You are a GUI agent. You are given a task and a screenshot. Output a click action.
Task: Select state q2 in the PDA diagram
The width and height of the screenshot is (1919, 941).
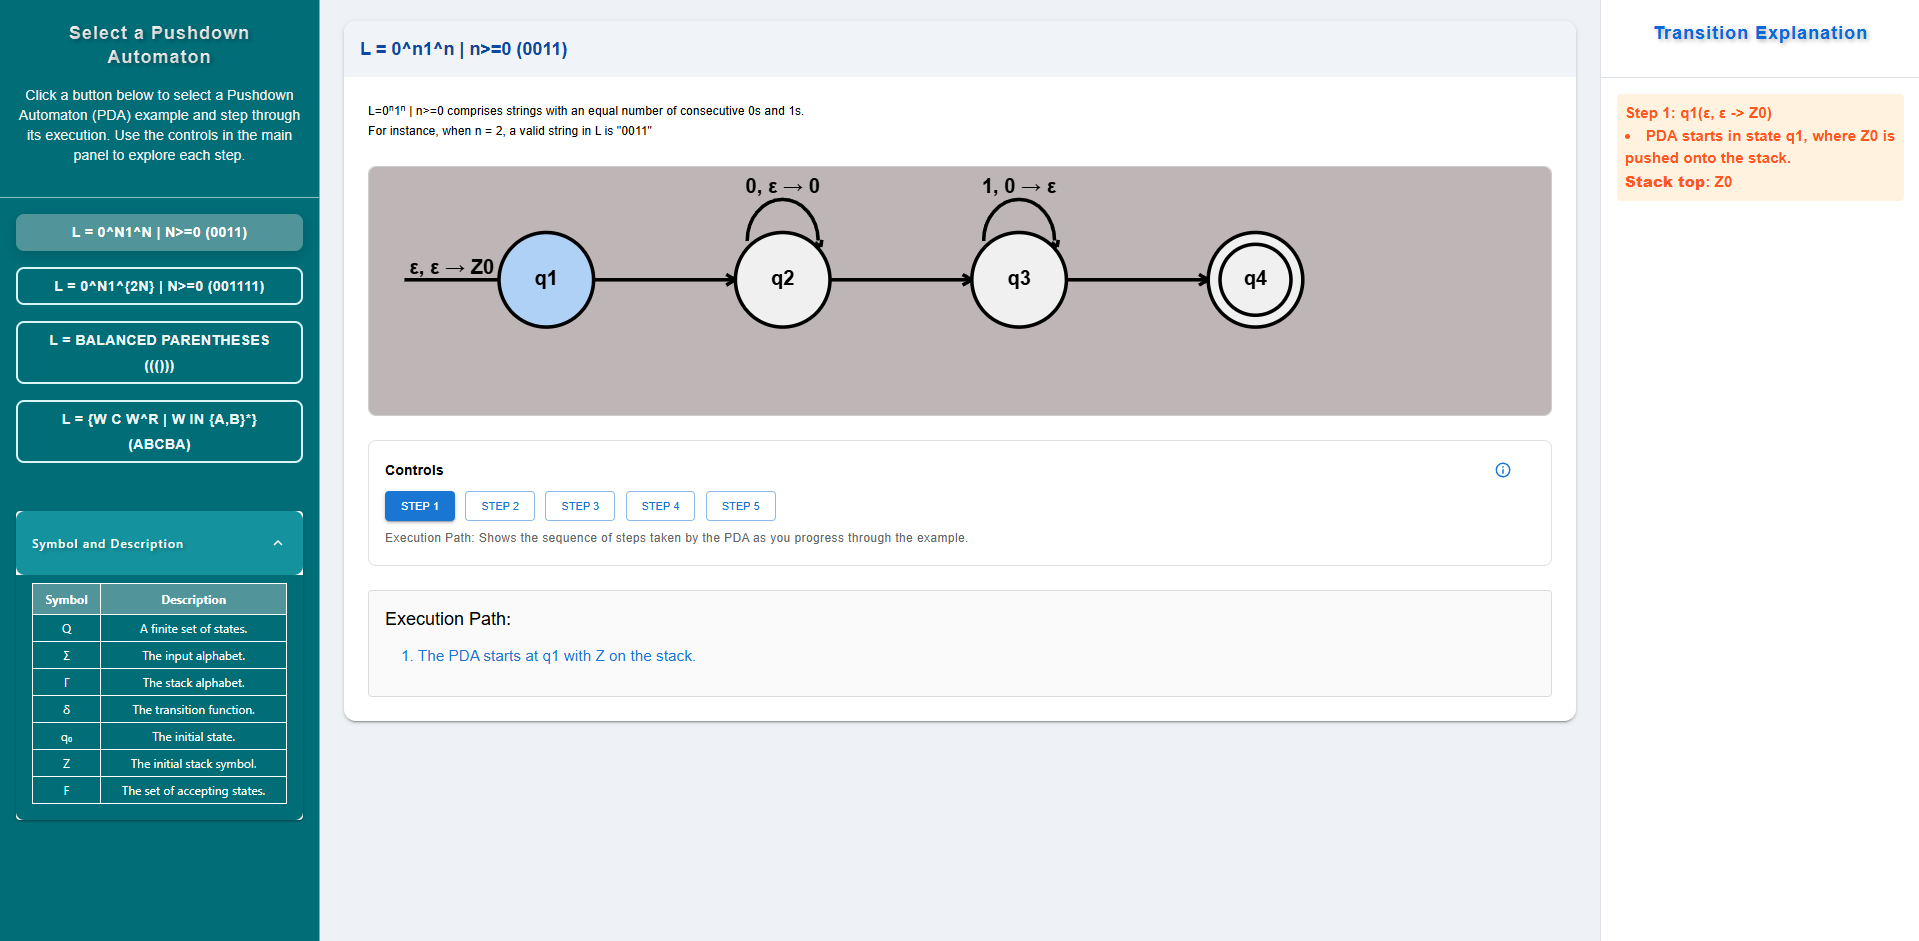[782, 279]
